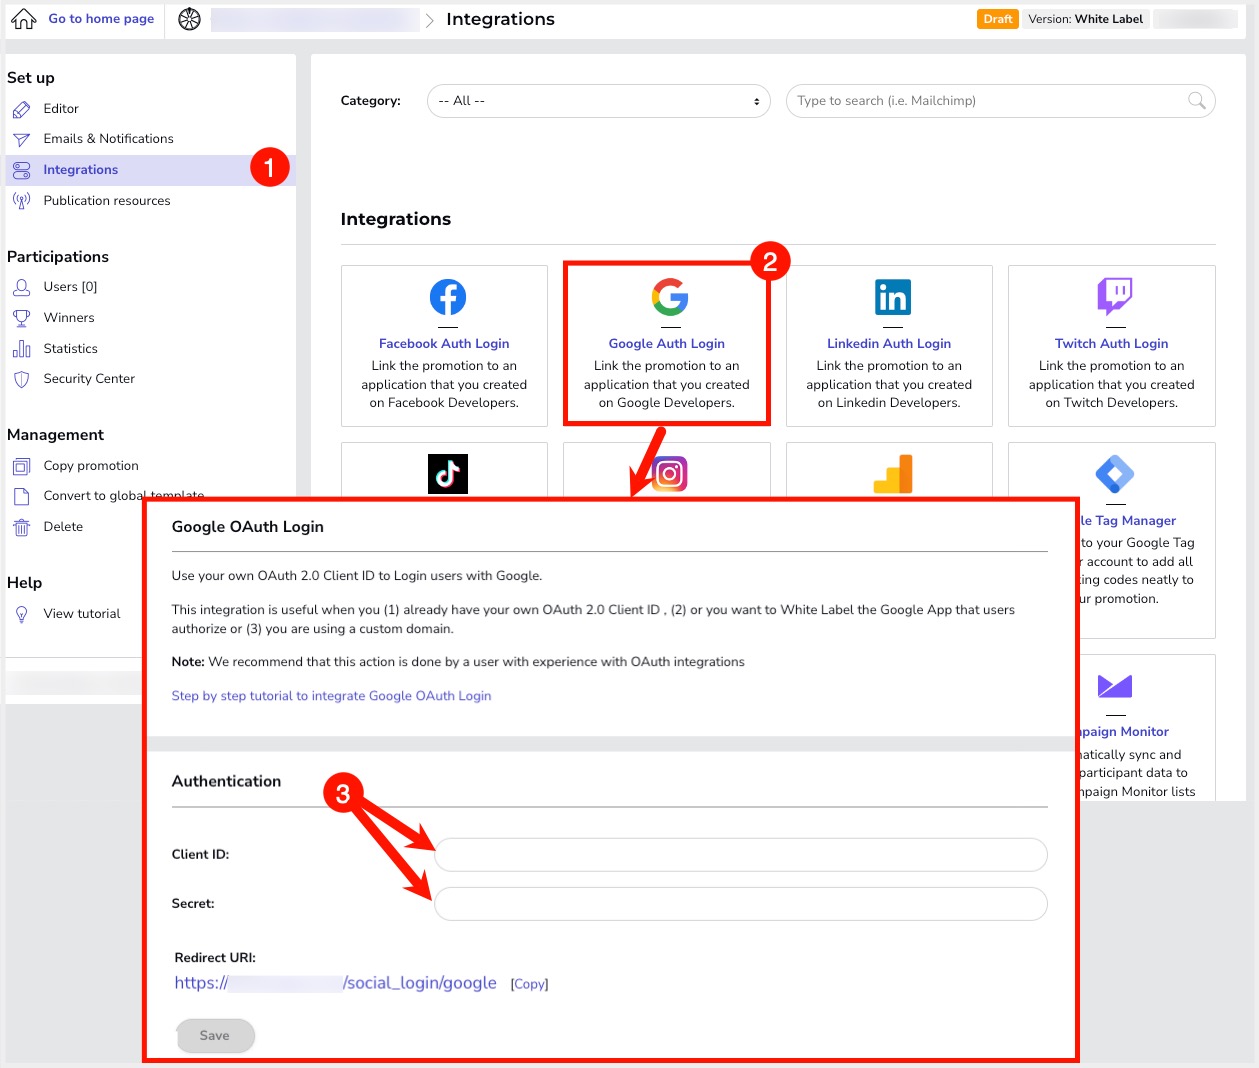
Task: Open Security Center
Action: [89, 379]
